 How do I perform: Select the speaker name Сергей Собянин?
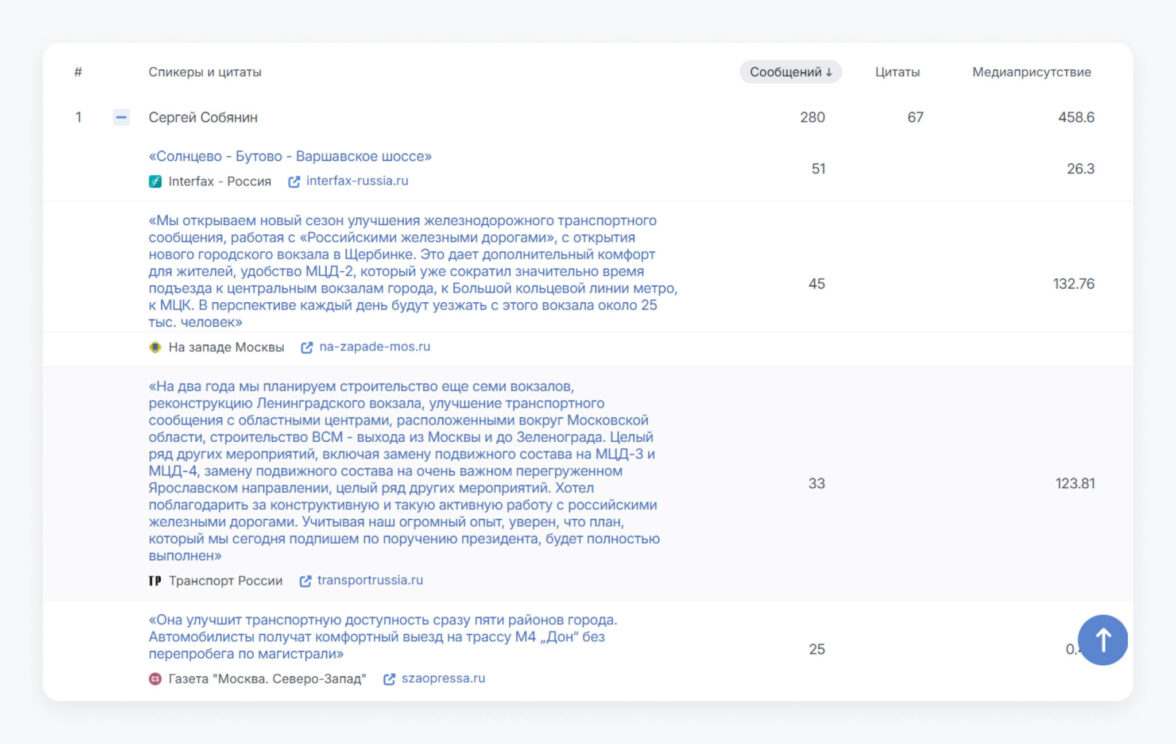coord(203,117)
